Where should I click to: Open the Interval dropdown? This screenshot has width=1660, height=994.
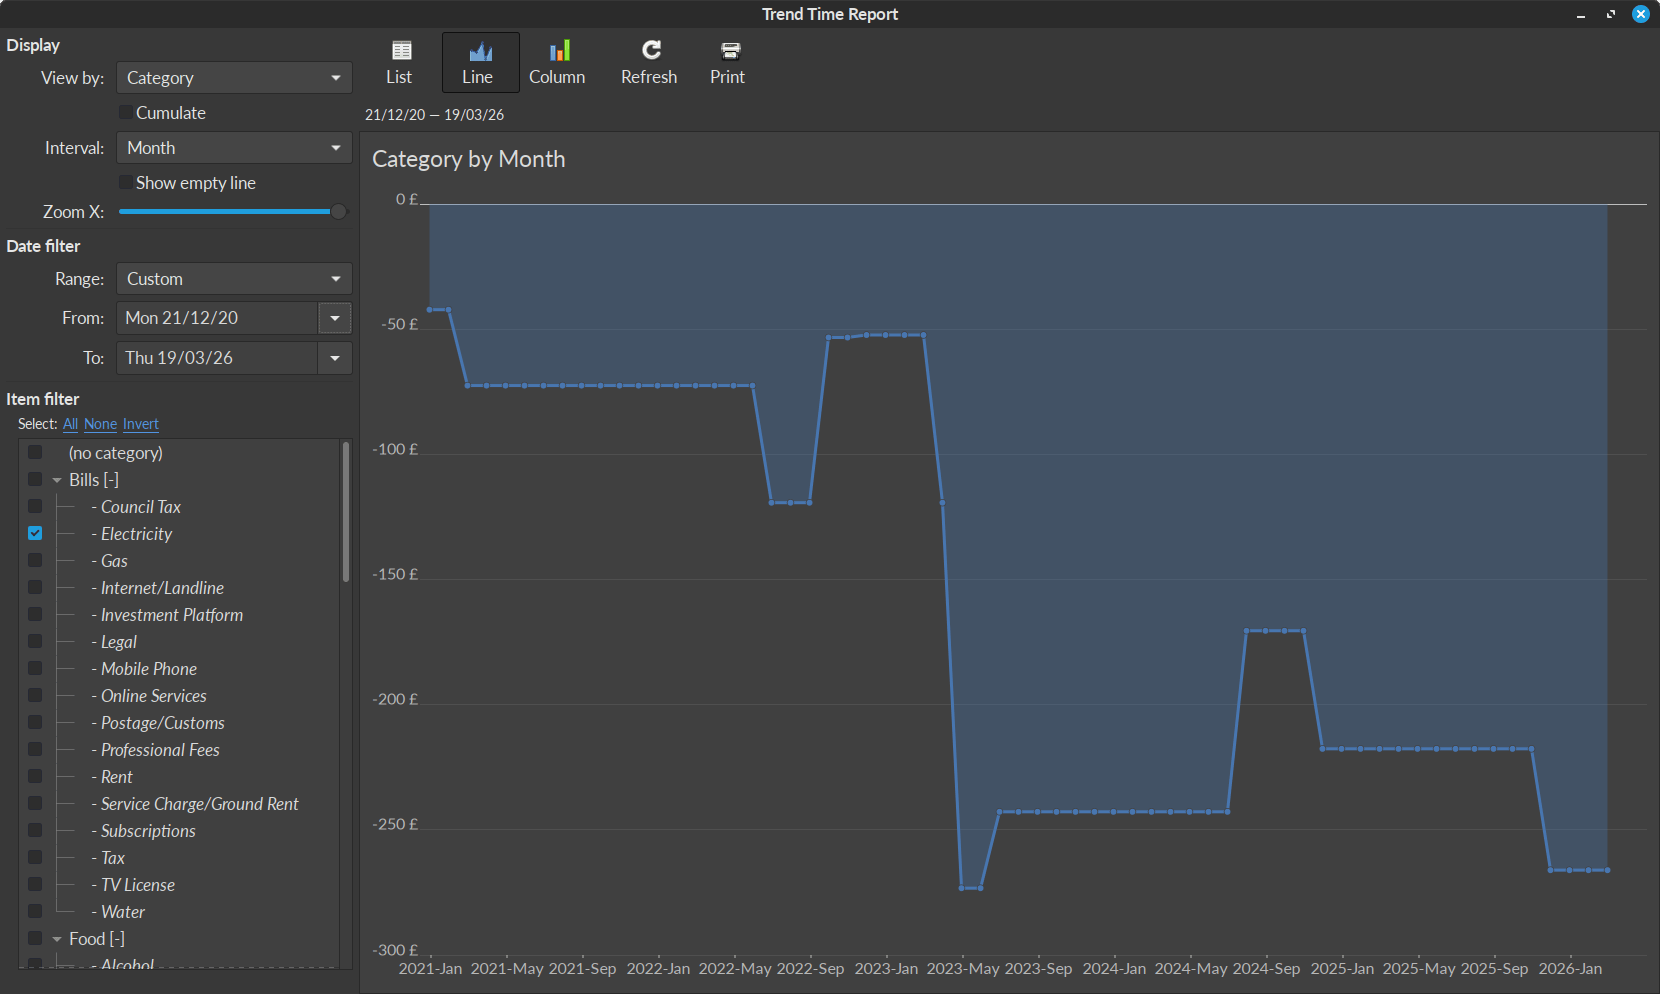pyautogui.click(x=234, y=148)
